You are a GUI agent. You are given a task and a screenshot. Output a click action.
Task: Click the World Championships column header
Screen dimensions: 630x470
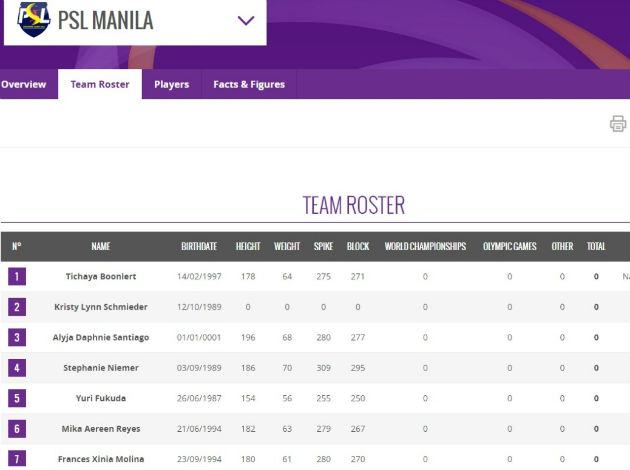(x=425, y=247)
